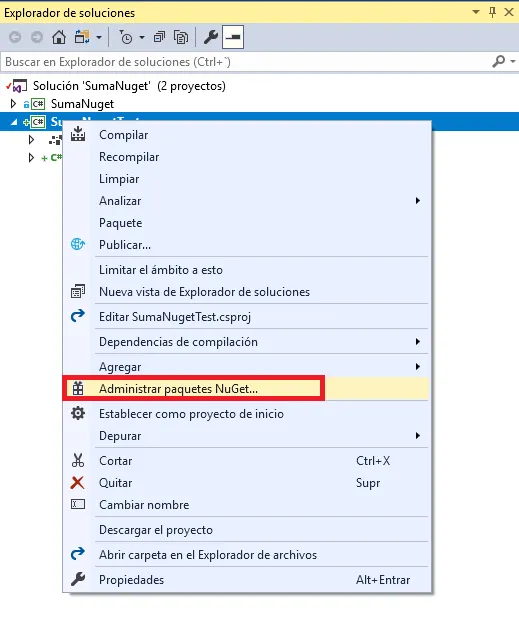Collapse the selected SumaNugetTest project node
The width and height of the screenshot is (519, 618).
coord(14,122)
